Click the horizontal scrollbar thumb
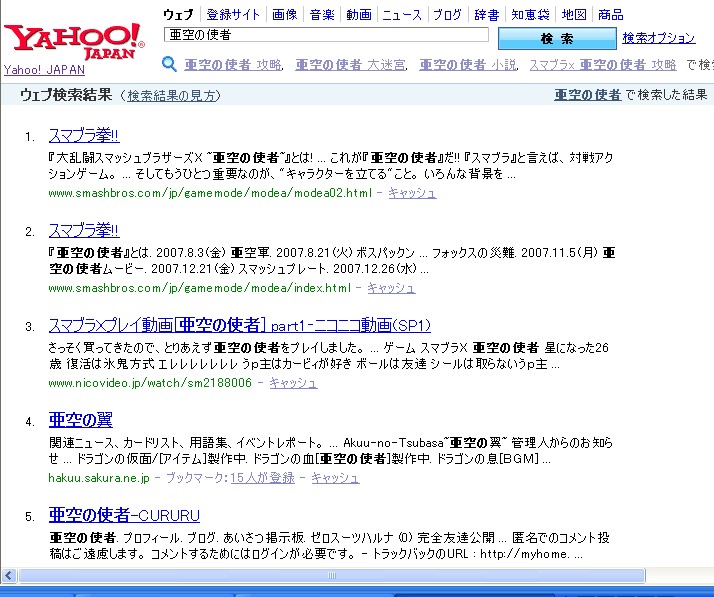 [332, 576]
